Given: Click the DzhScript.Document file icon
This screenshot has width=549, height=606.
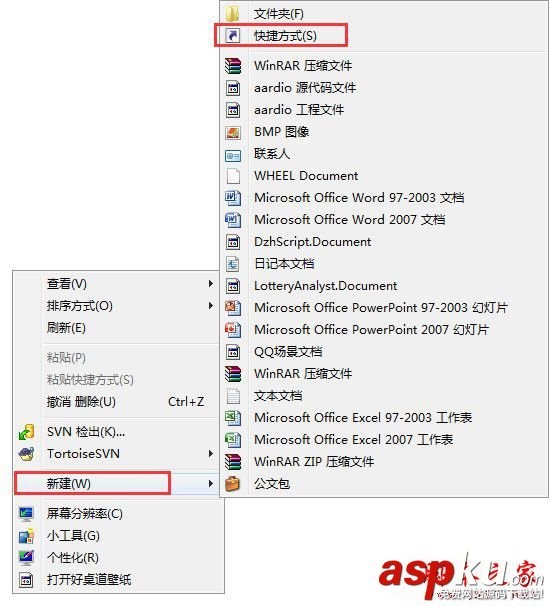Looking at the screenshot, I should pos(233,242).
